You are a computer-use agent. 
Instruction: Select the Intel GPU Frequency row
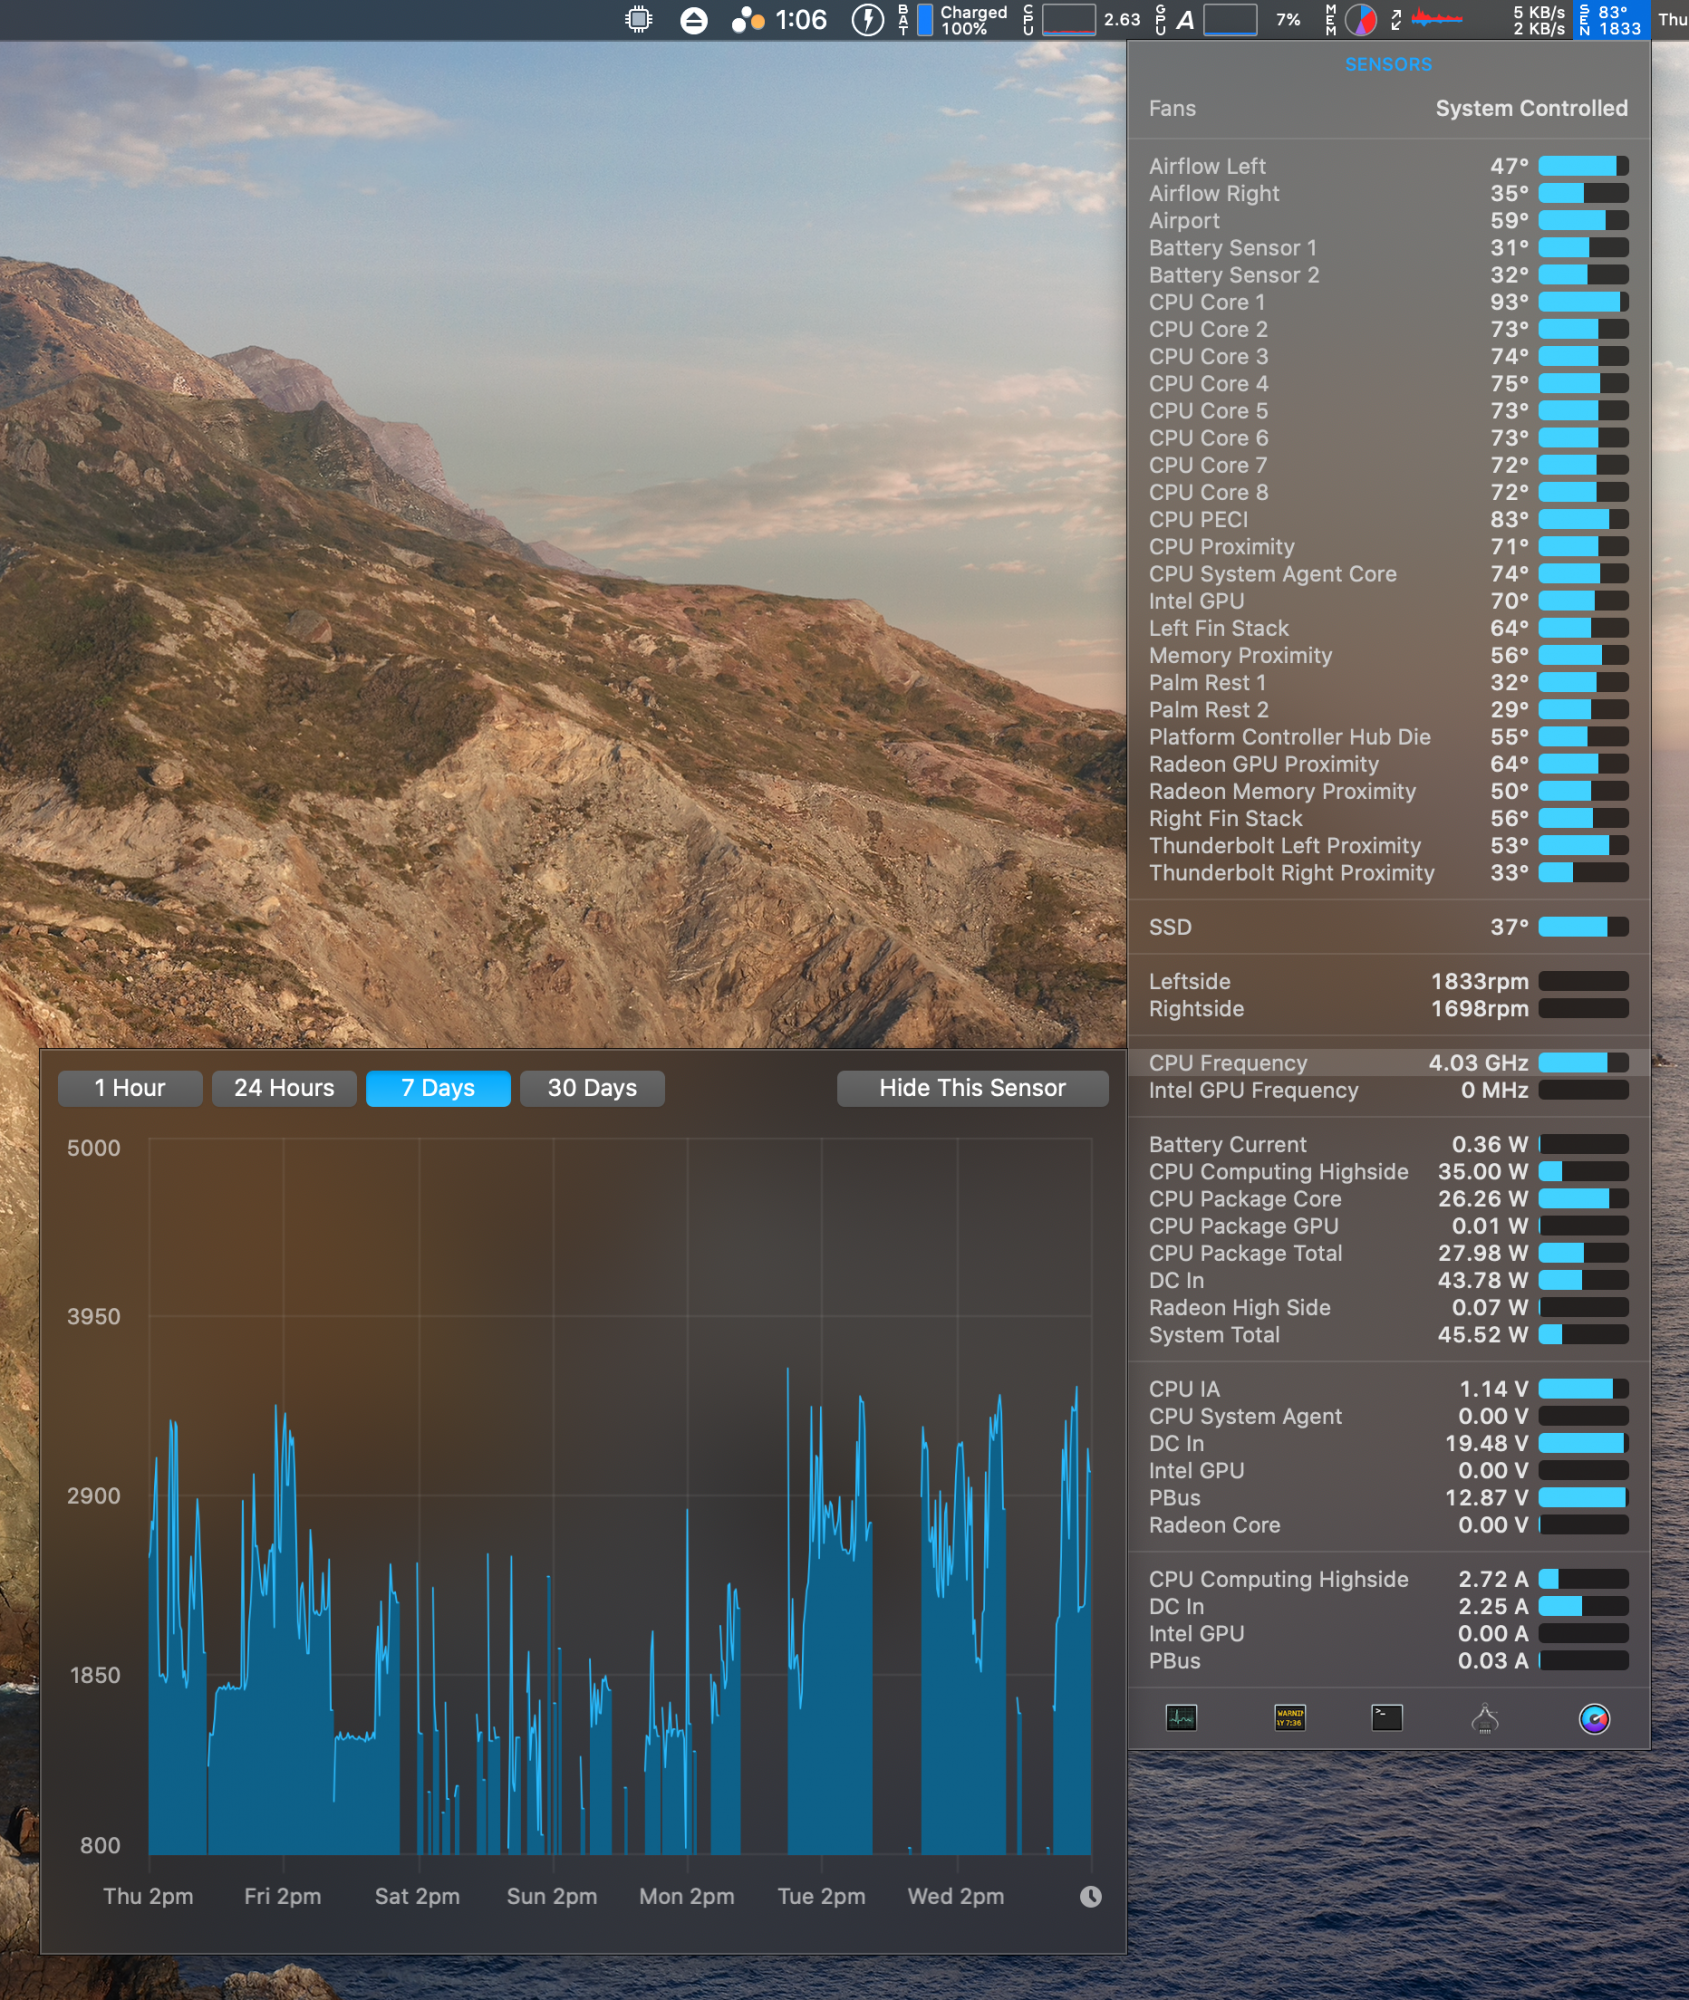(1388, 1090)
